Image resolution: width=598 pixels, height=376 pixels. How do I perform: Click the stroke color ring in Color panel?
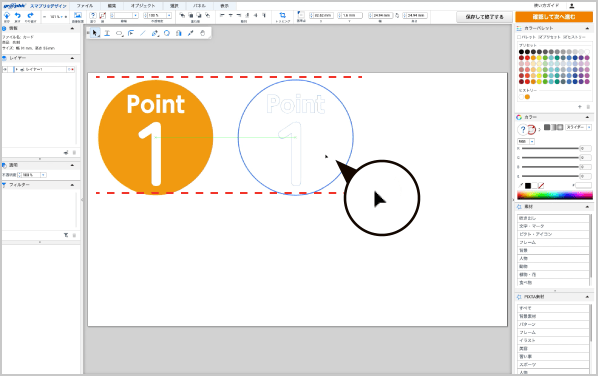pos(532,130)
